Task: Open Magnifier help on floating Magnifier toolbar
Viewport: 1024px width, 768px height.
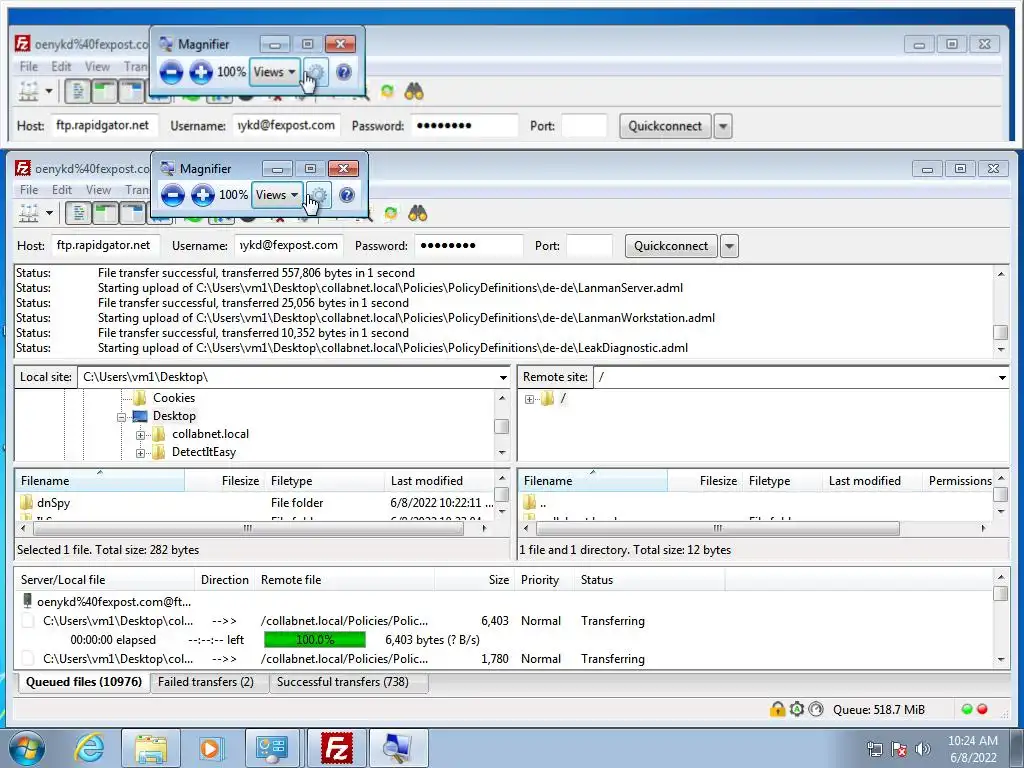Action: pyautogui.click(x=347, y=195)
